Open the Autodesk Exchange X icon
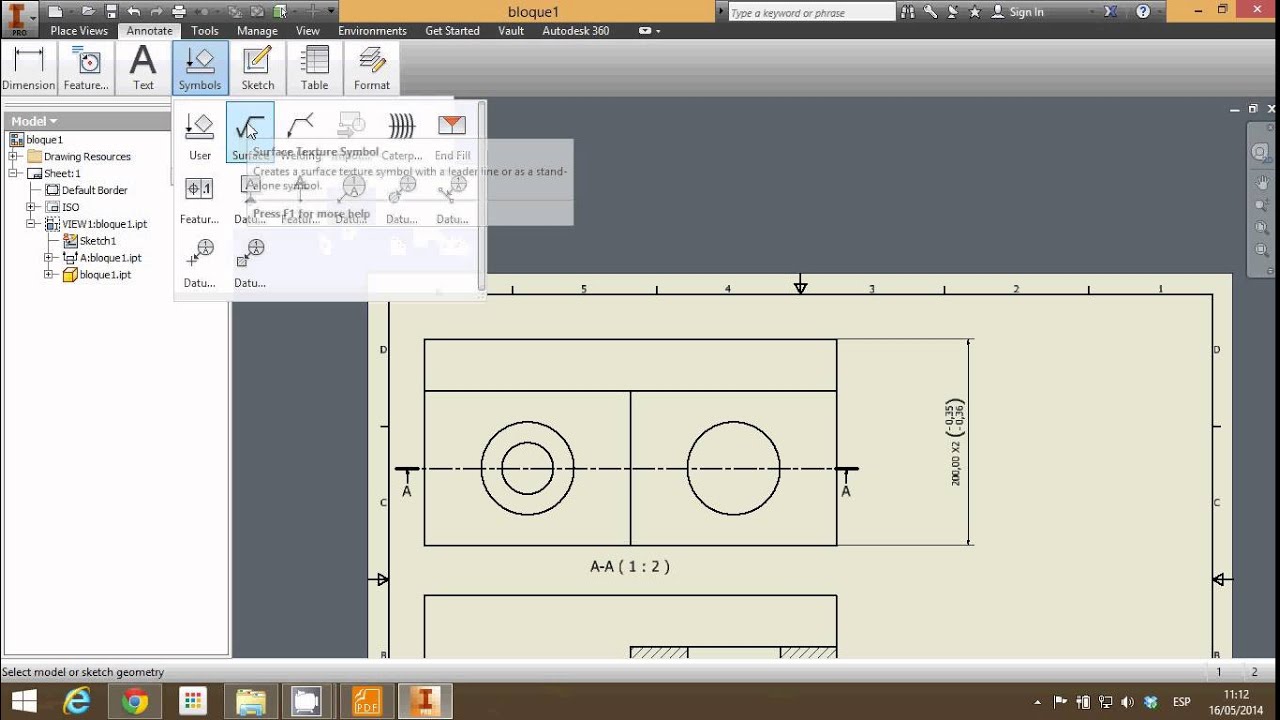1280x720 pixels. pyautogui.click(x=1110, y=12)
